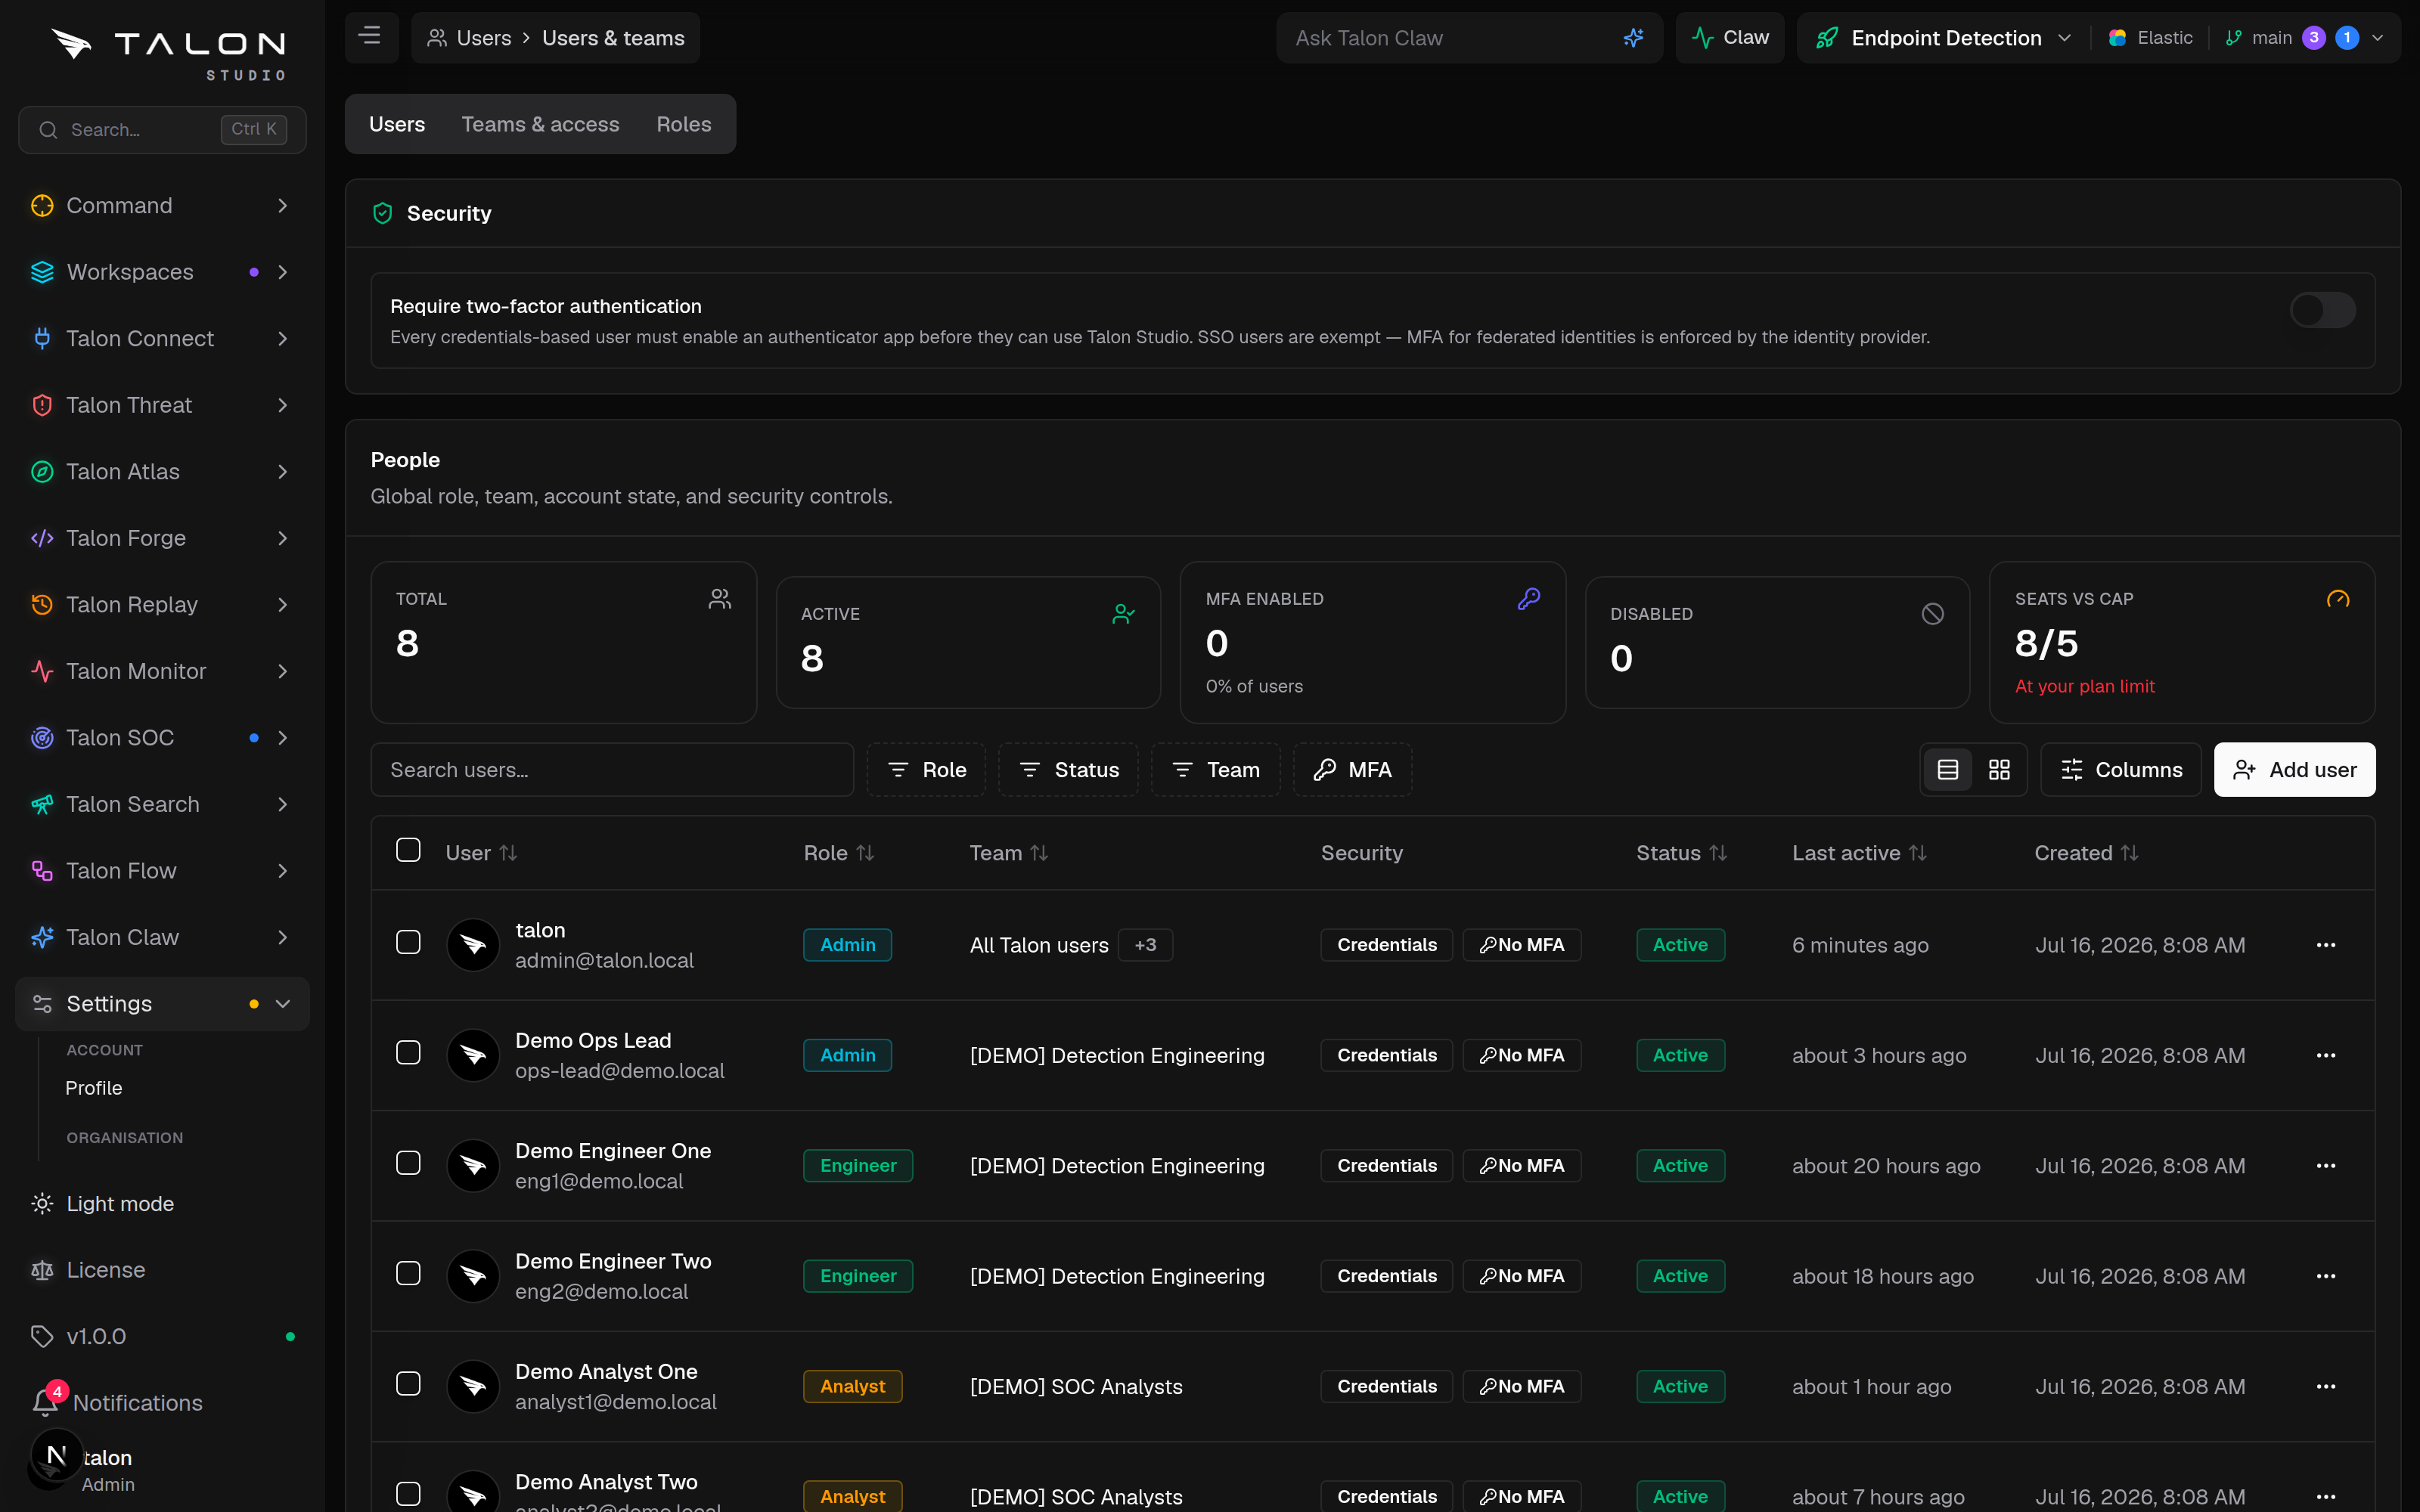Select checkbox for Demo Ops Lead

(x=408, y=1052)
